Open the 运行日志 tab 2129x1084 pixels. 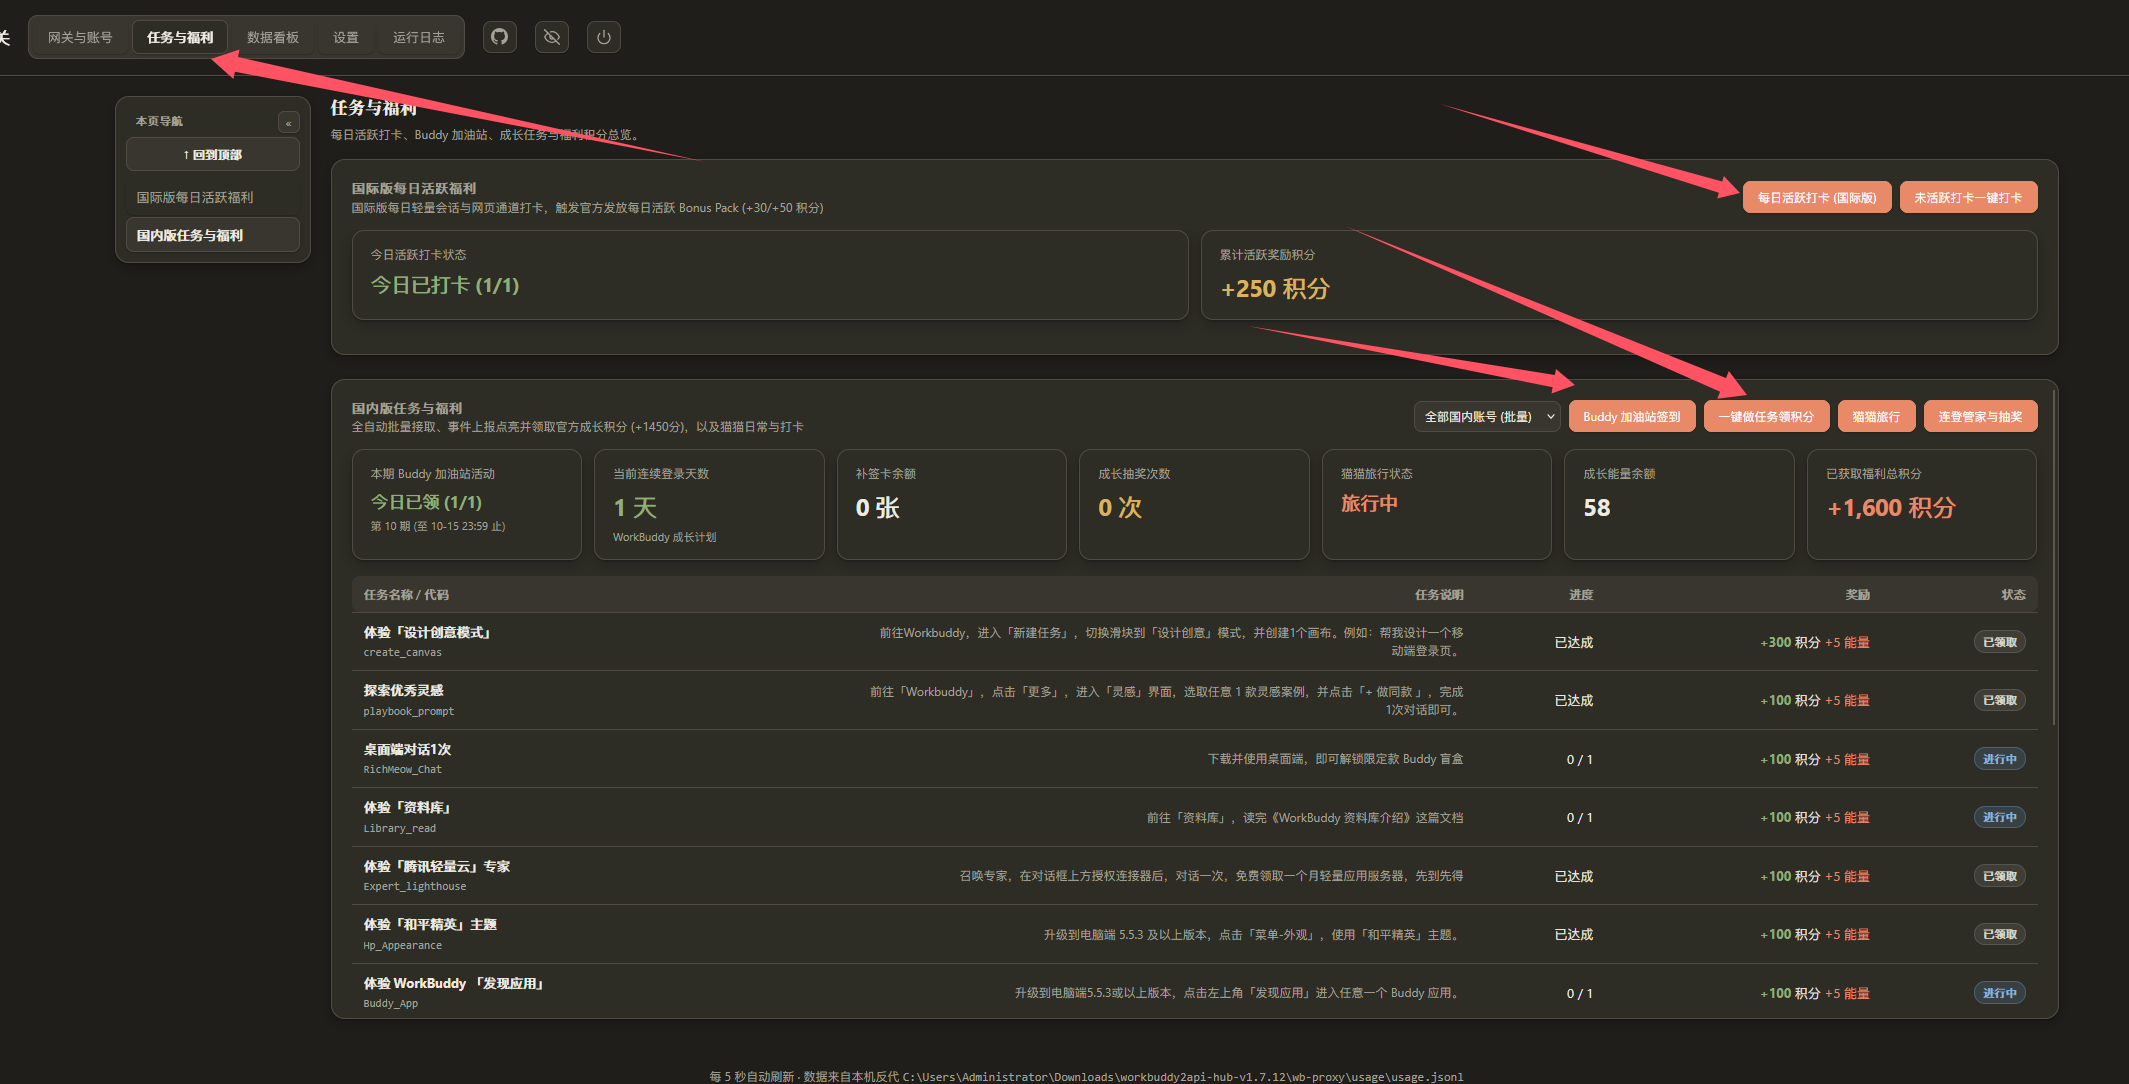[419, 38]
